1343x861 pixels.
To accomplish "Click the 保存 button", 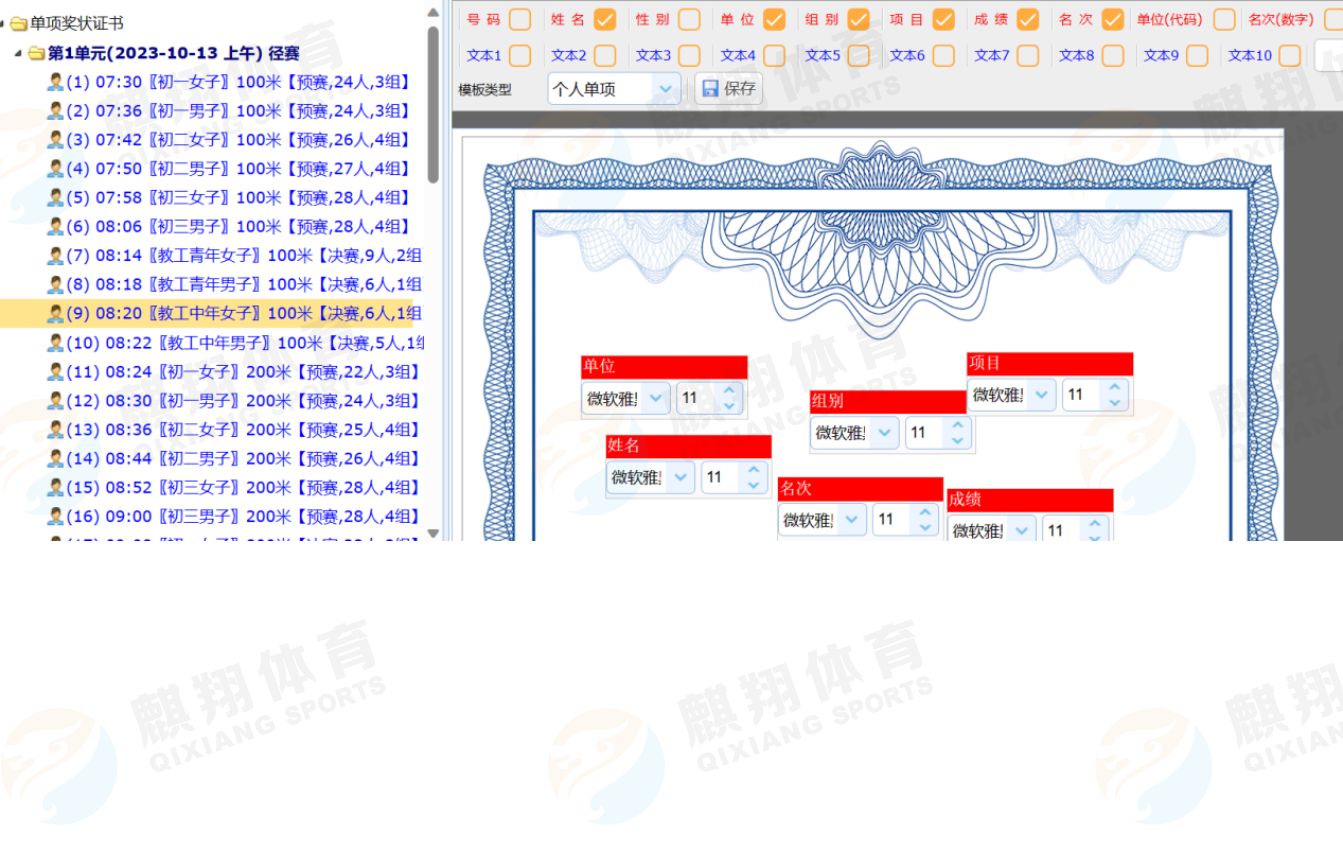I will (729, 89).
